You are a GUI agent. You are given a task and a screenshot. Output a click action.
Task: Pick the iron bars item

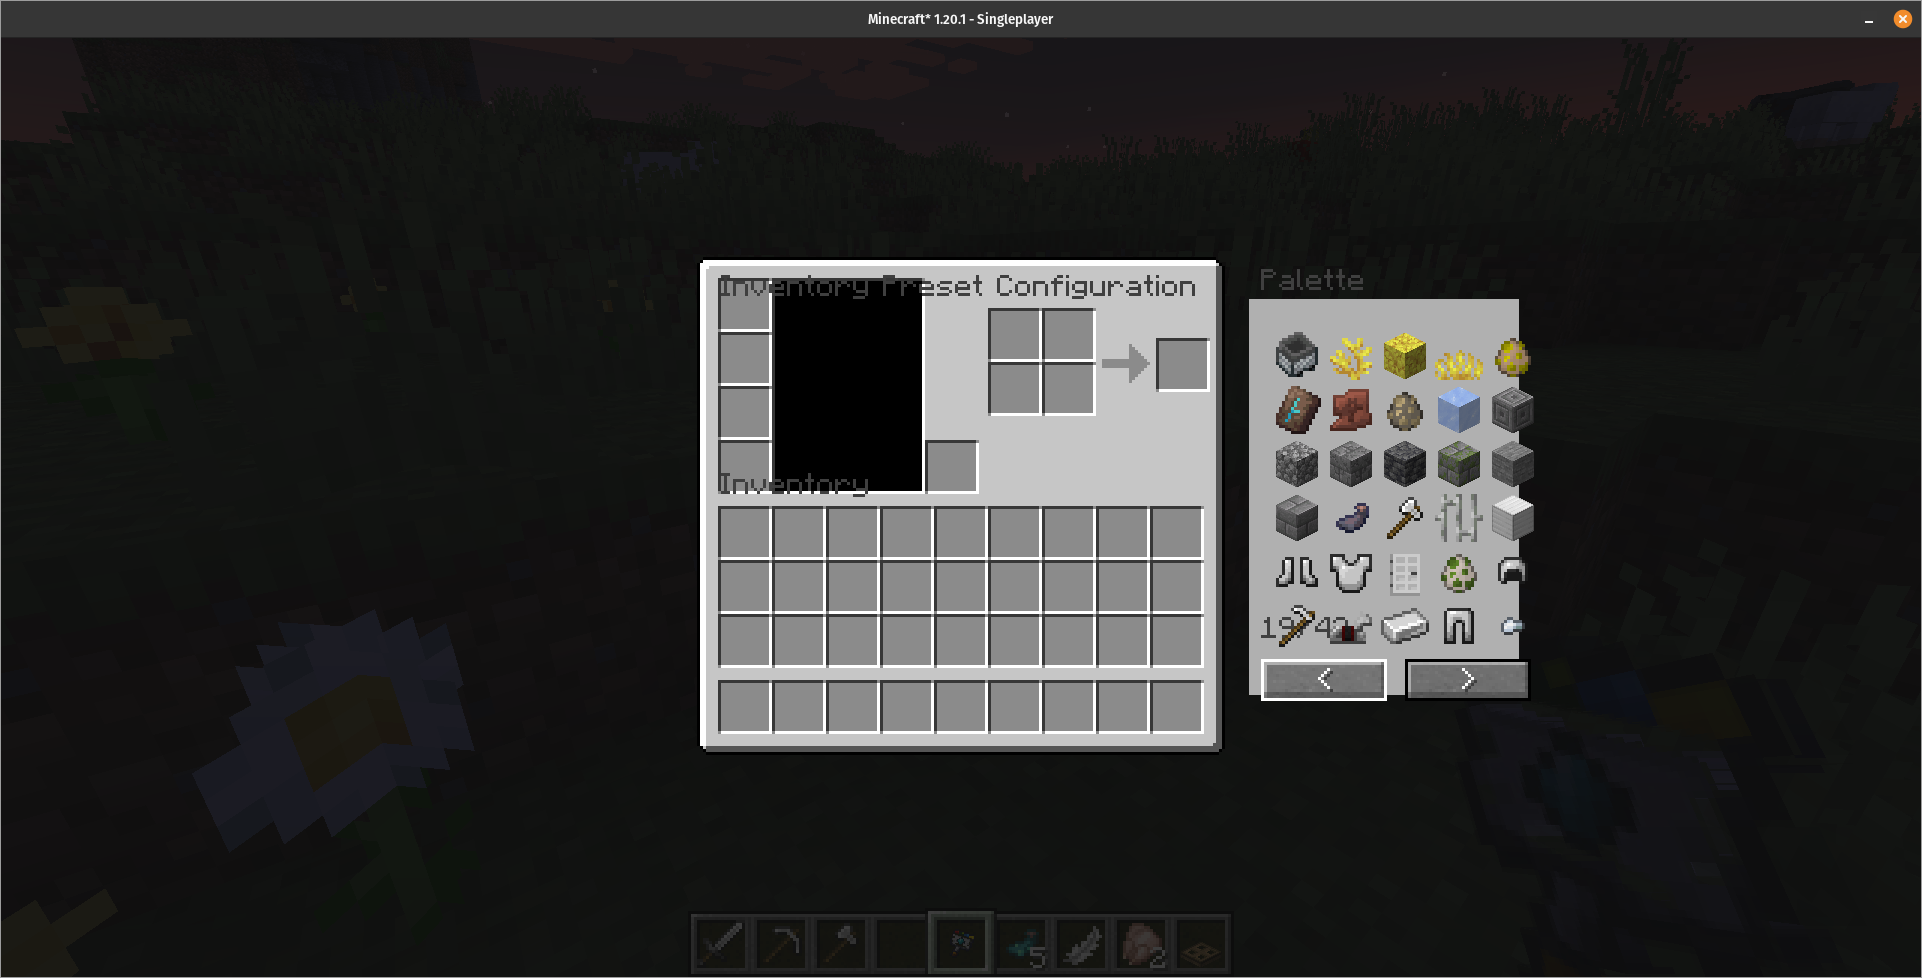click(x=1459, y=518)
